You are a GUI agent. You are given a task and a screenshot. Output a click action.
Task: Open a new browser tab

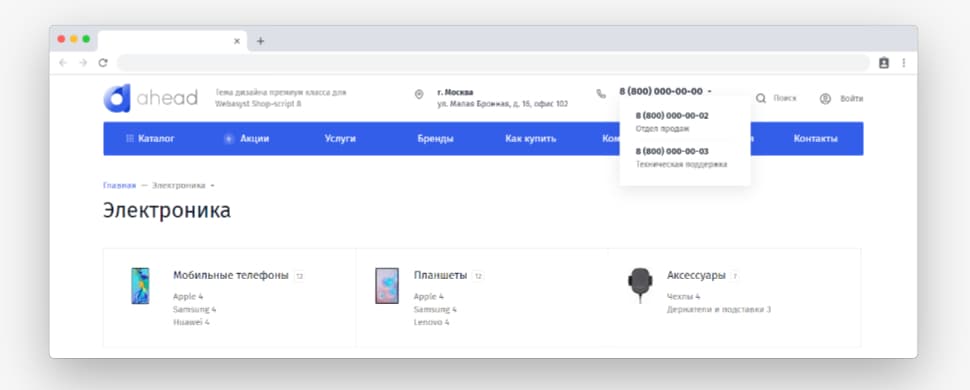point(260,41)
